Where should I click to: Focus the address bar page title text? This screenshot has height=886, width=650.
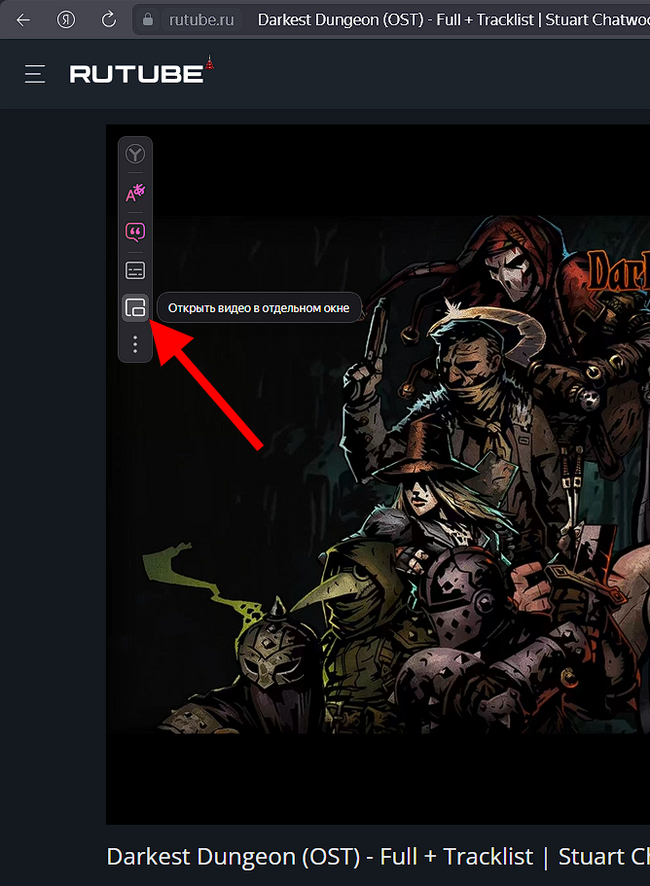[453, 20]
